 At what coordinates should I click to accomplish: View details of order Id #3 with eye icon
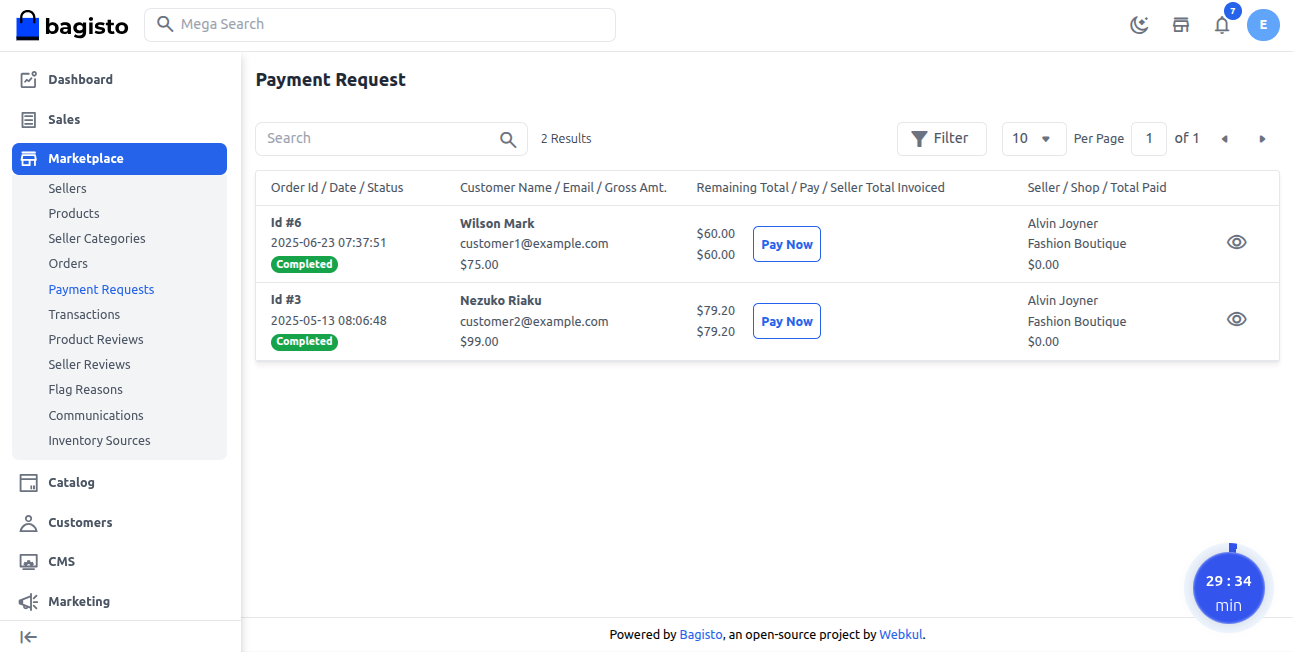click(x=1237, y=319)
